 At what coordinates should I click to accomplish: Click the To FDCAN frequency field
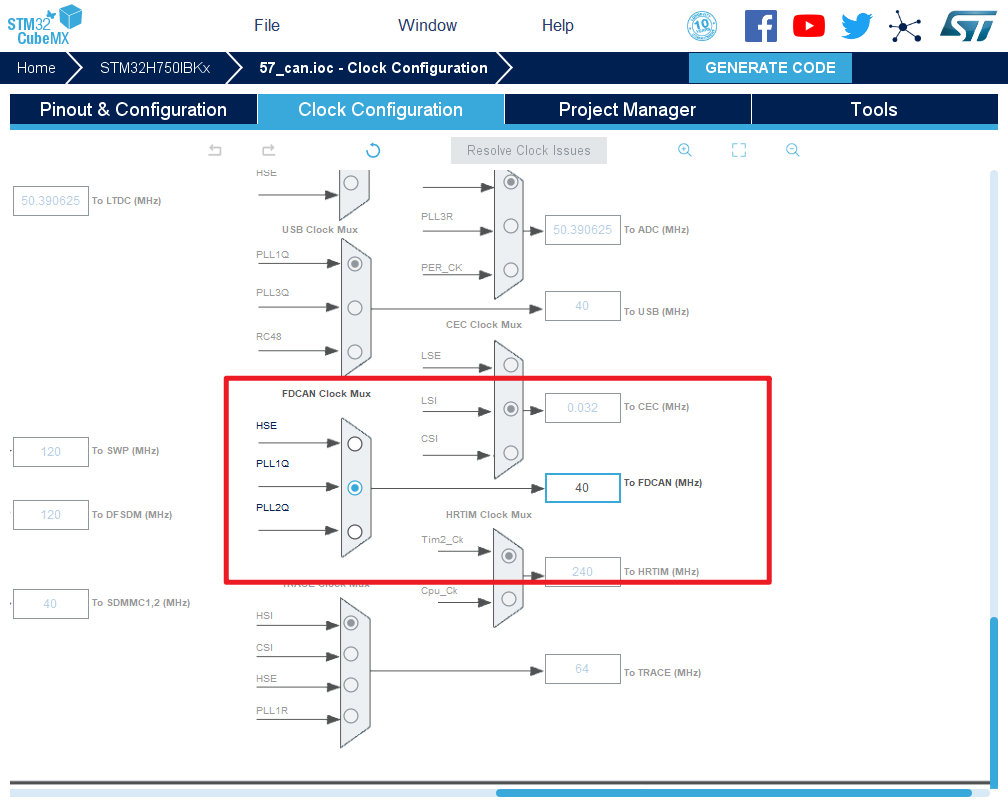coord(582,488)
